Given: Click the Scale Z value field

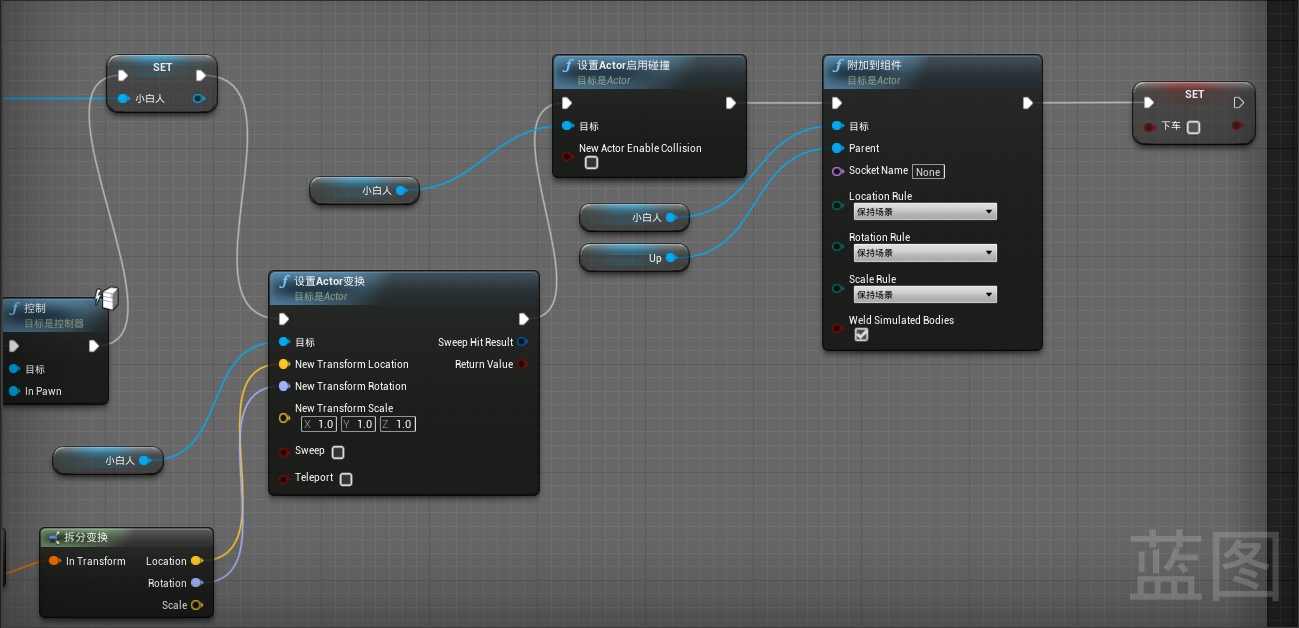Looking at the screenshot, I should 397,424.
